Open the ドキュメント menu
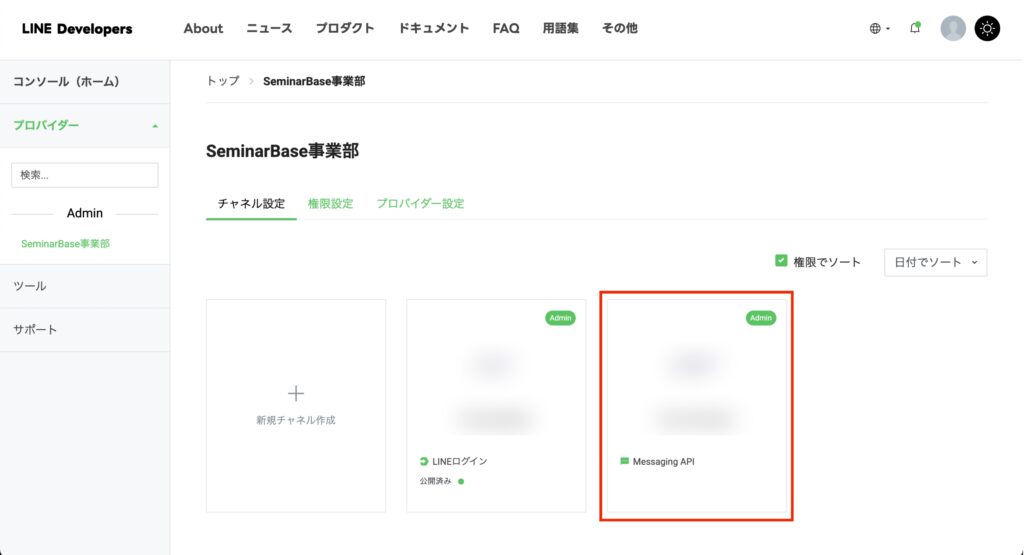Image resolution: width=1024 pixels, height=555 pixels. click(433, 28)
